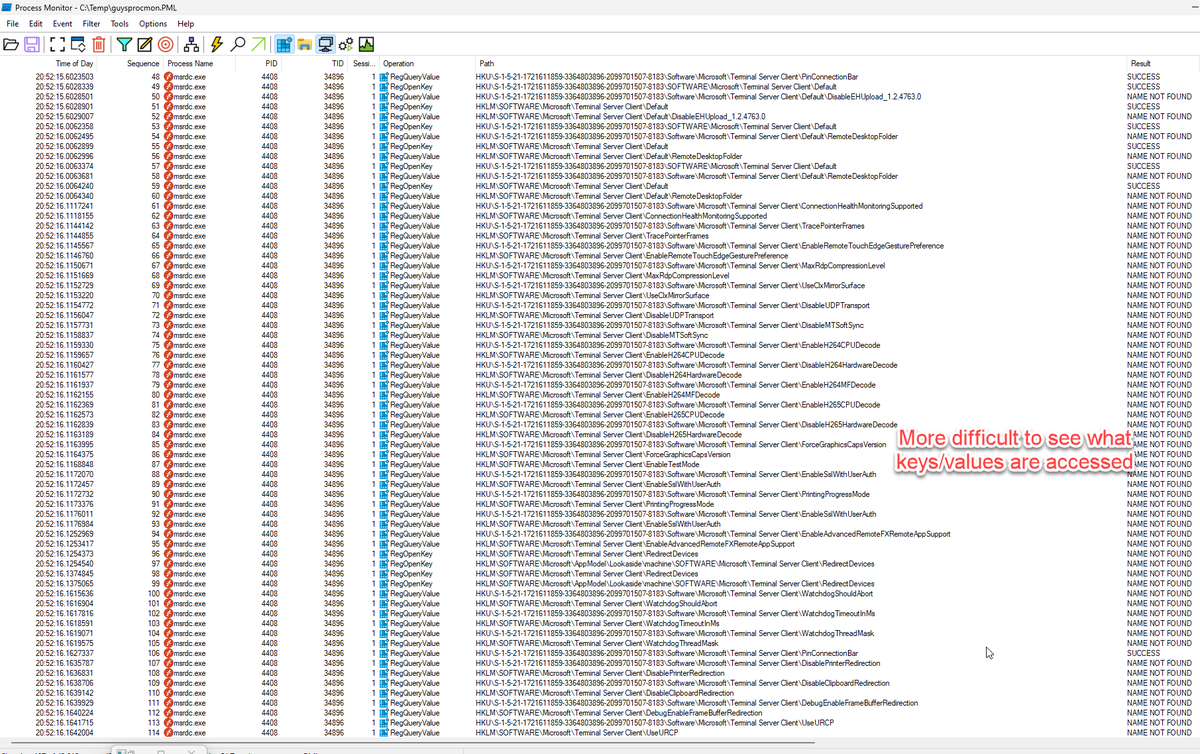This screenshot has height=754, width=1200.
Task: Clear the display with the trash can icon
Action: (x=99, y=44)
